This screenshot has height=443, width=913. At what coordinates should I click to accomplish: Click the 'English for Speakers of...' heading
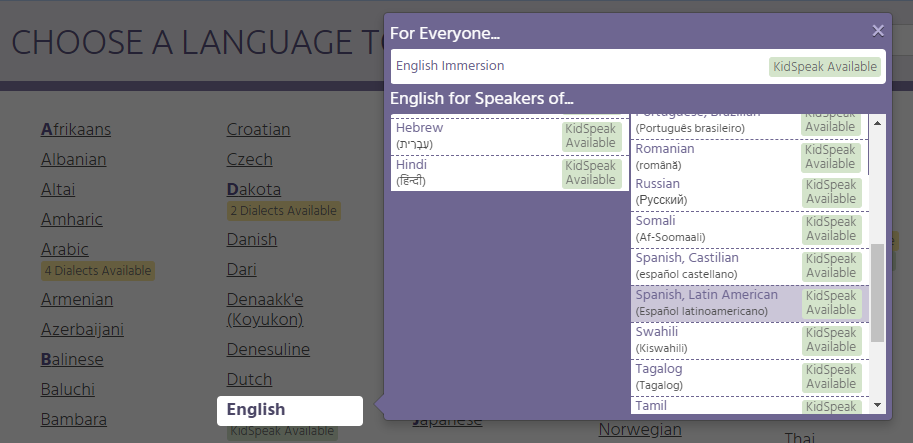pos(482,98)
